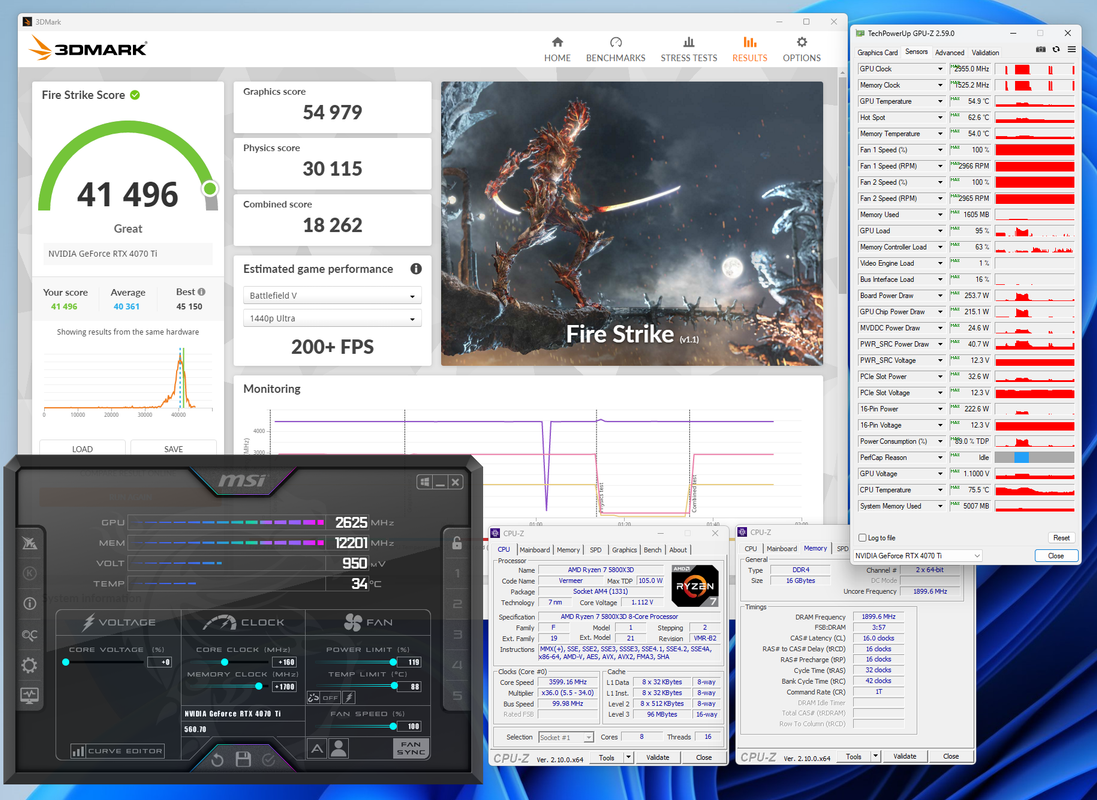Open Board Power Draw sensor dropdown
The image size is (1097, 800).
click(x=940, y=295)
